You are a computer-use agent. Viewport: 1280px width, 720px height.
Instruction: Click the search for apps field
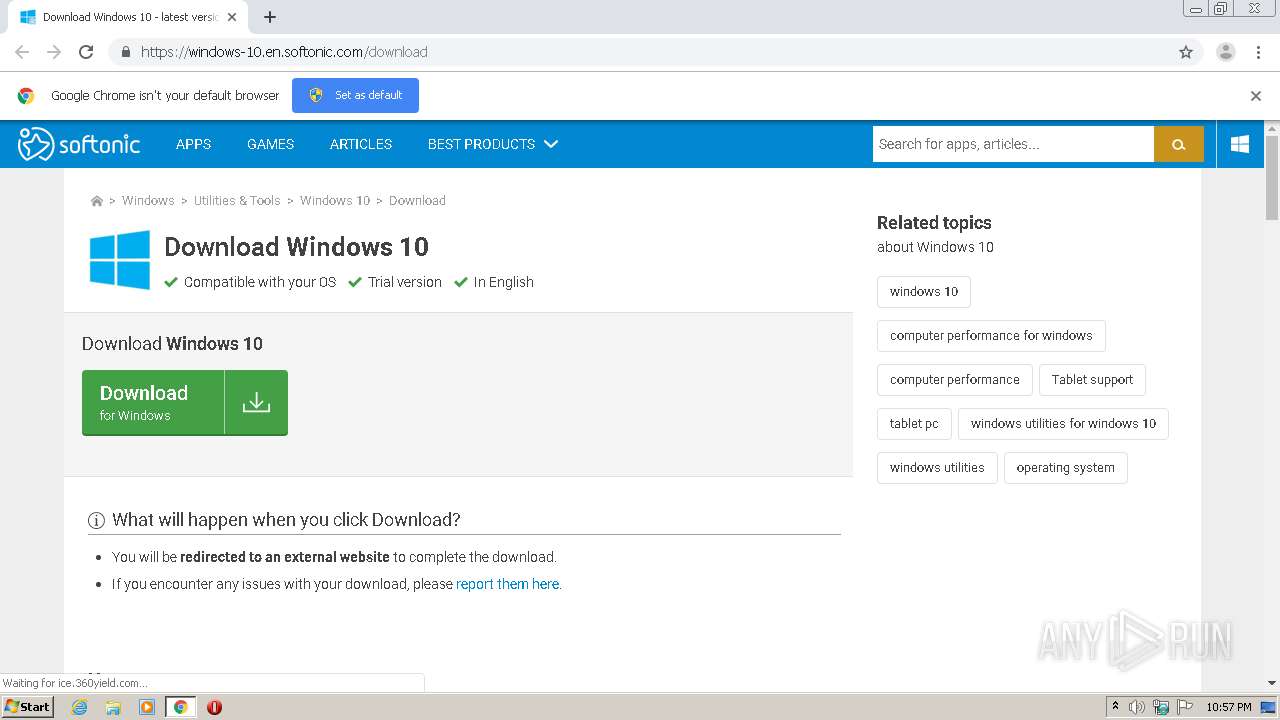1013,144
